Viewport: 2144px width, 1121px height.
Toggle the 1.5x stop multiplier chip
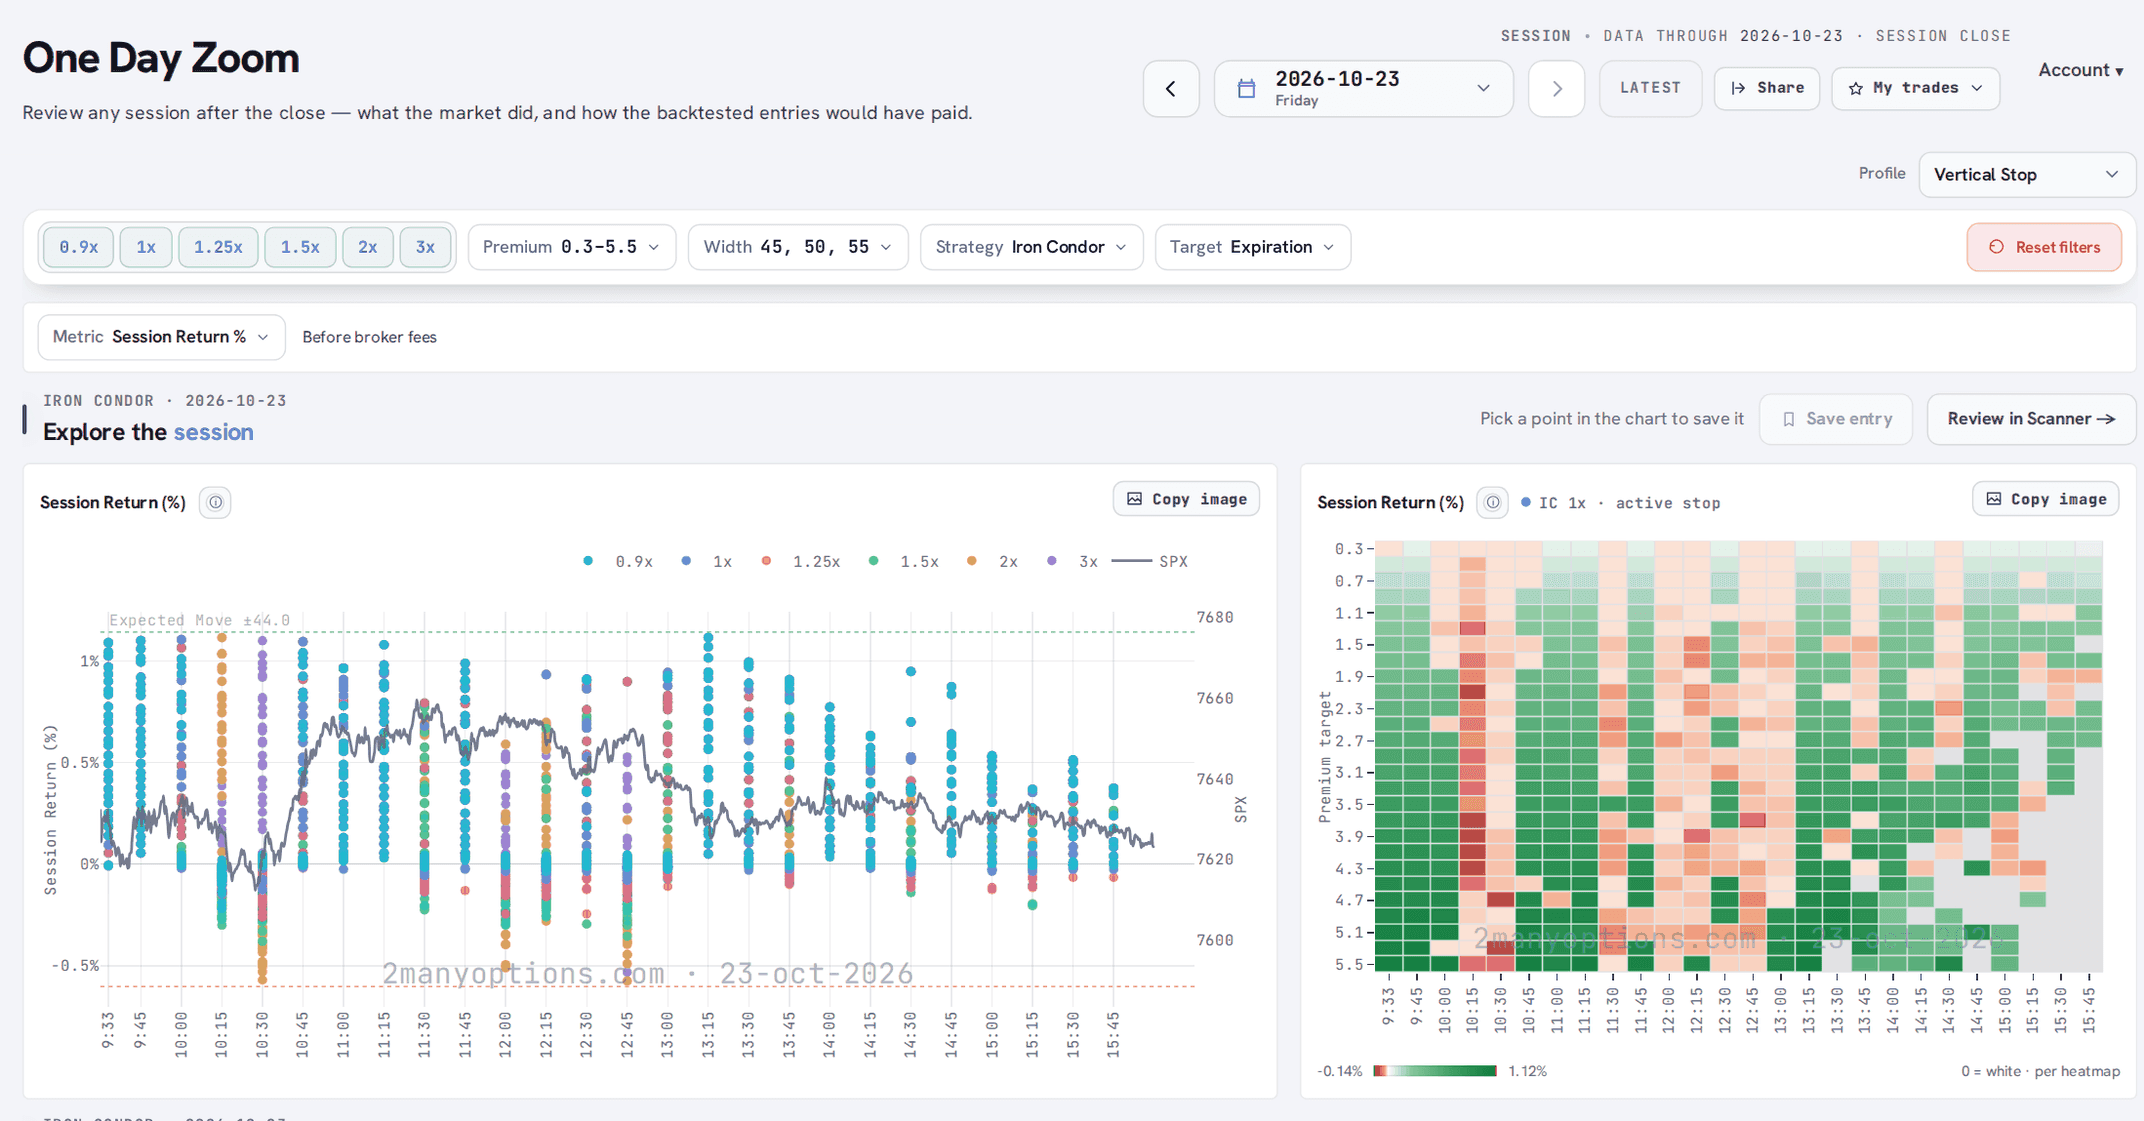click(x=300, y=247)
